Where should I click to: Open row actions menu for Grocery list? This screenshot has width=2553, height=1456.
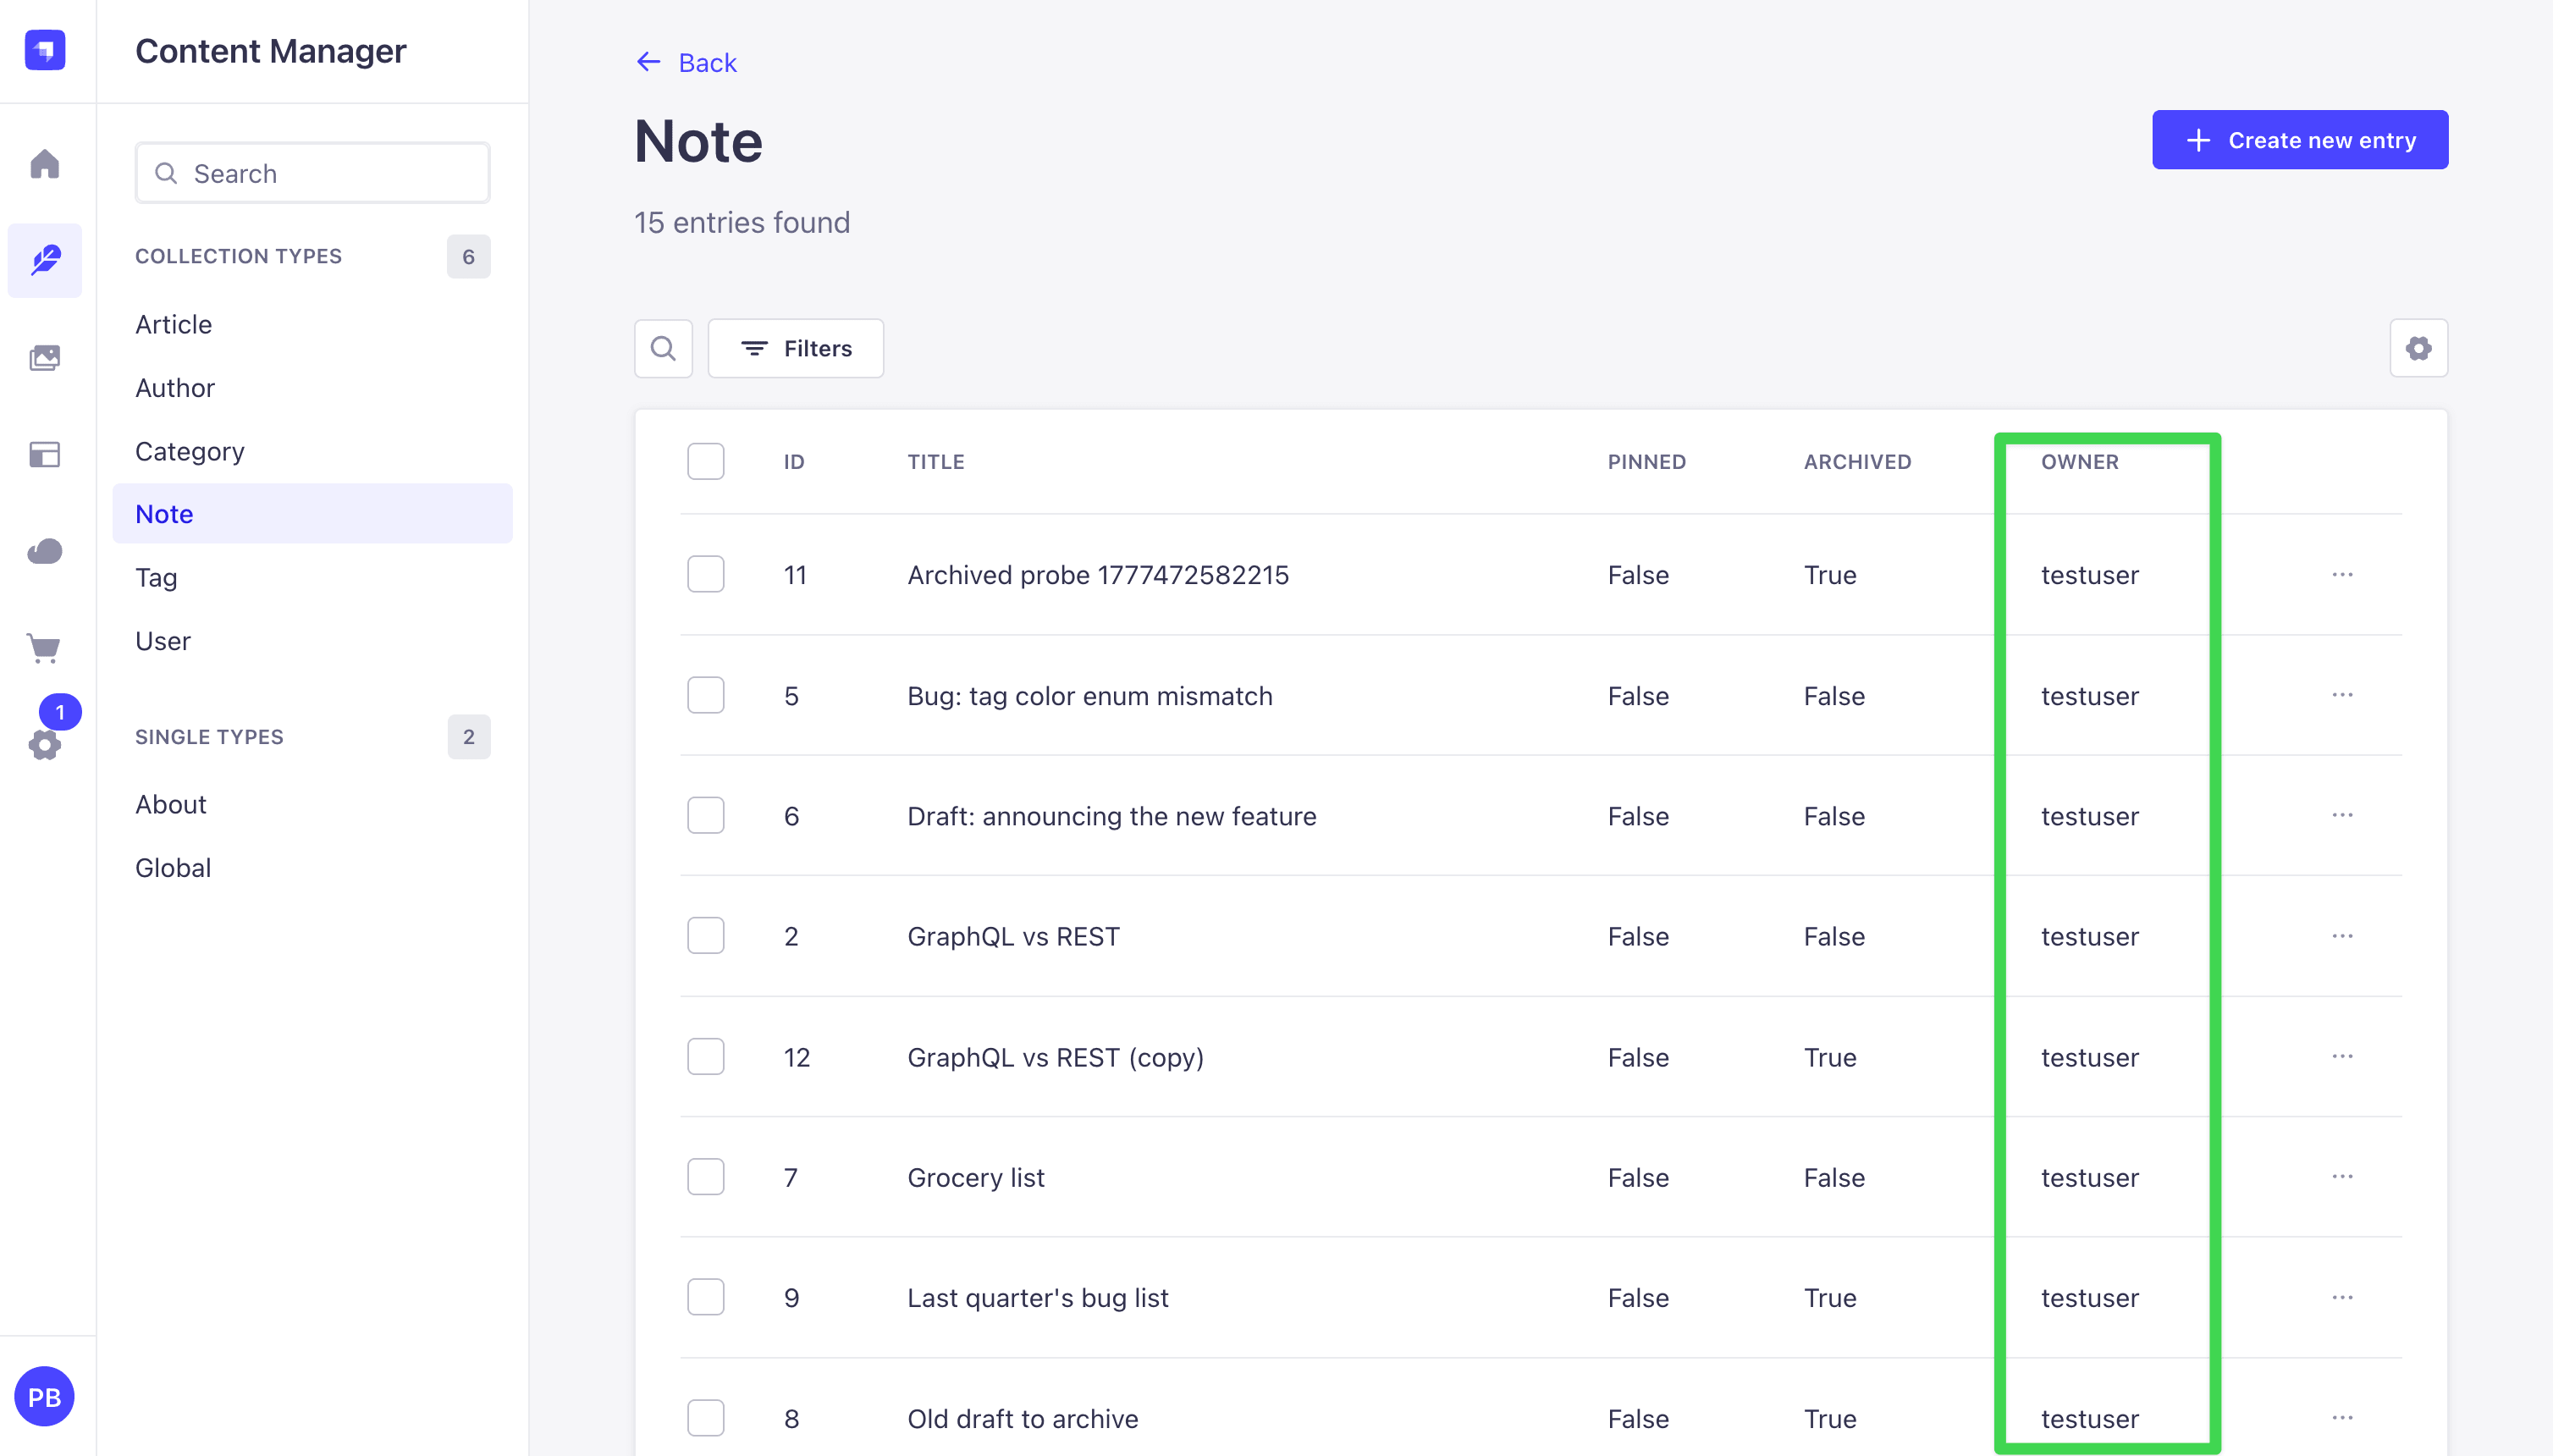pyautogui.click(x=2342, y=1177)
